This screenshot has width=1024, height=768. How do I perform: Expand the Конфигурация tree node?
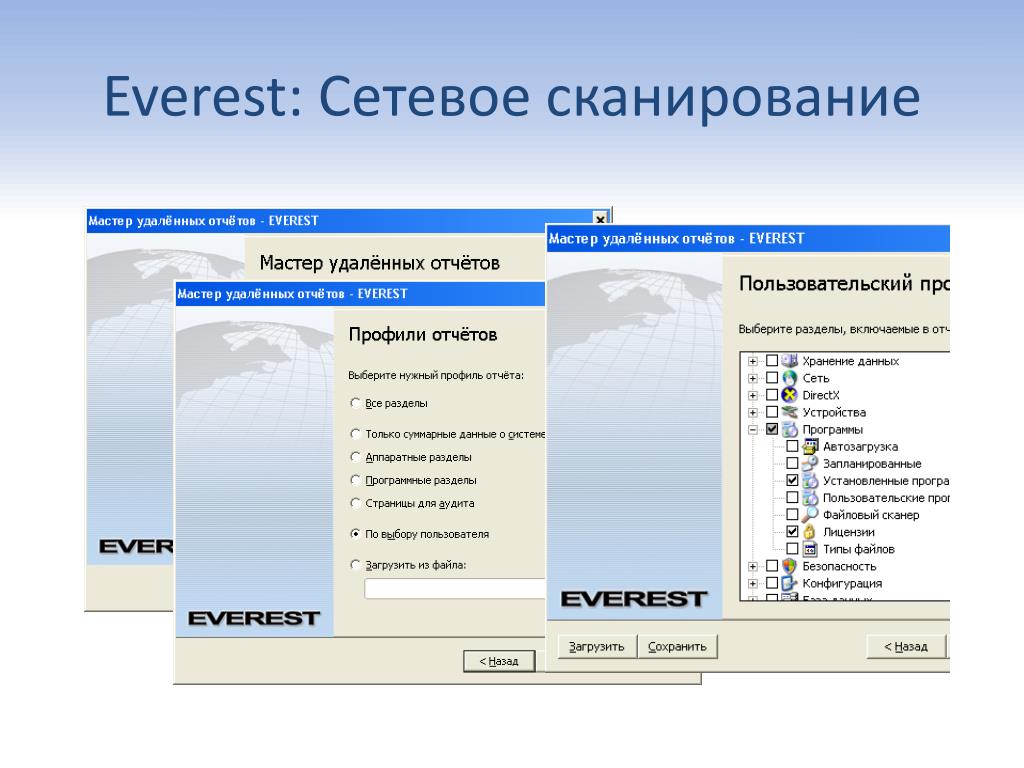tap(753, 584)
